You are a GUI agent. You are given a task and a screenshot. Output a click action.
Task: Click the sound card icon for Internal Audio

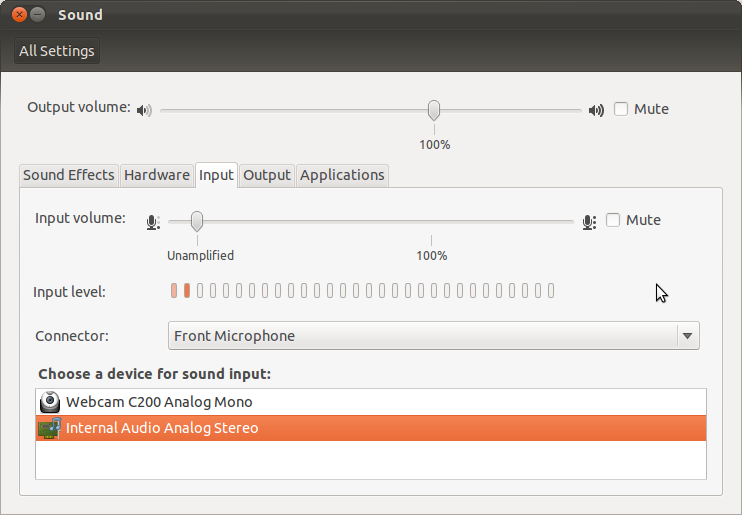click(x=50, y=428)
